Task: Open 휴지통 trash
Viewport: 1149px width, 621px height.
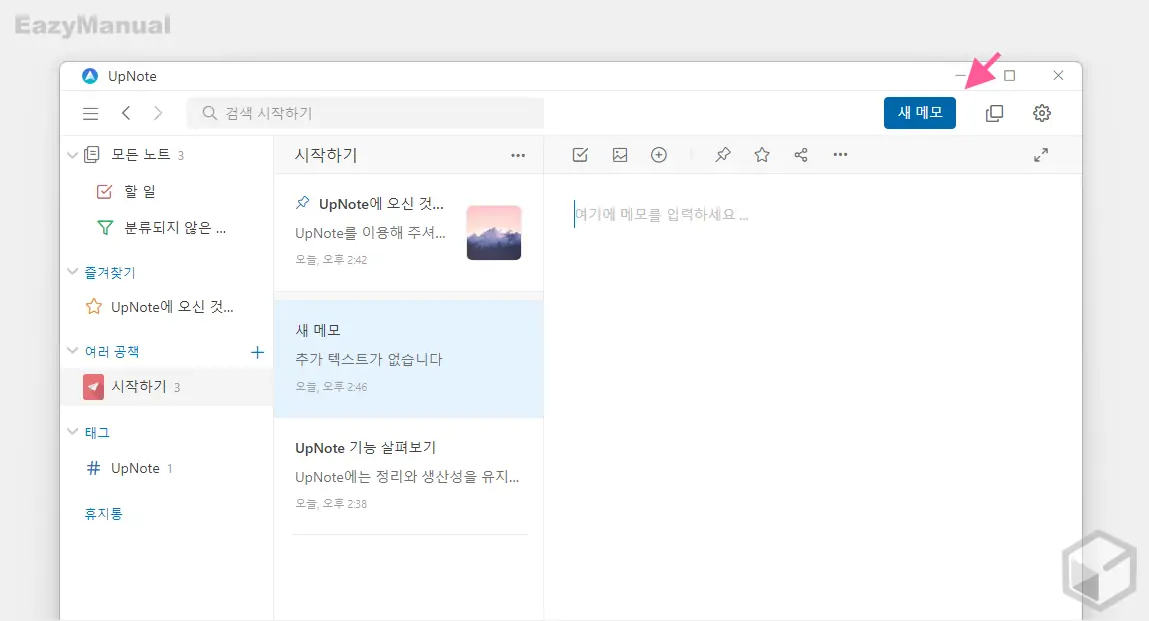Action: [103, 513]
